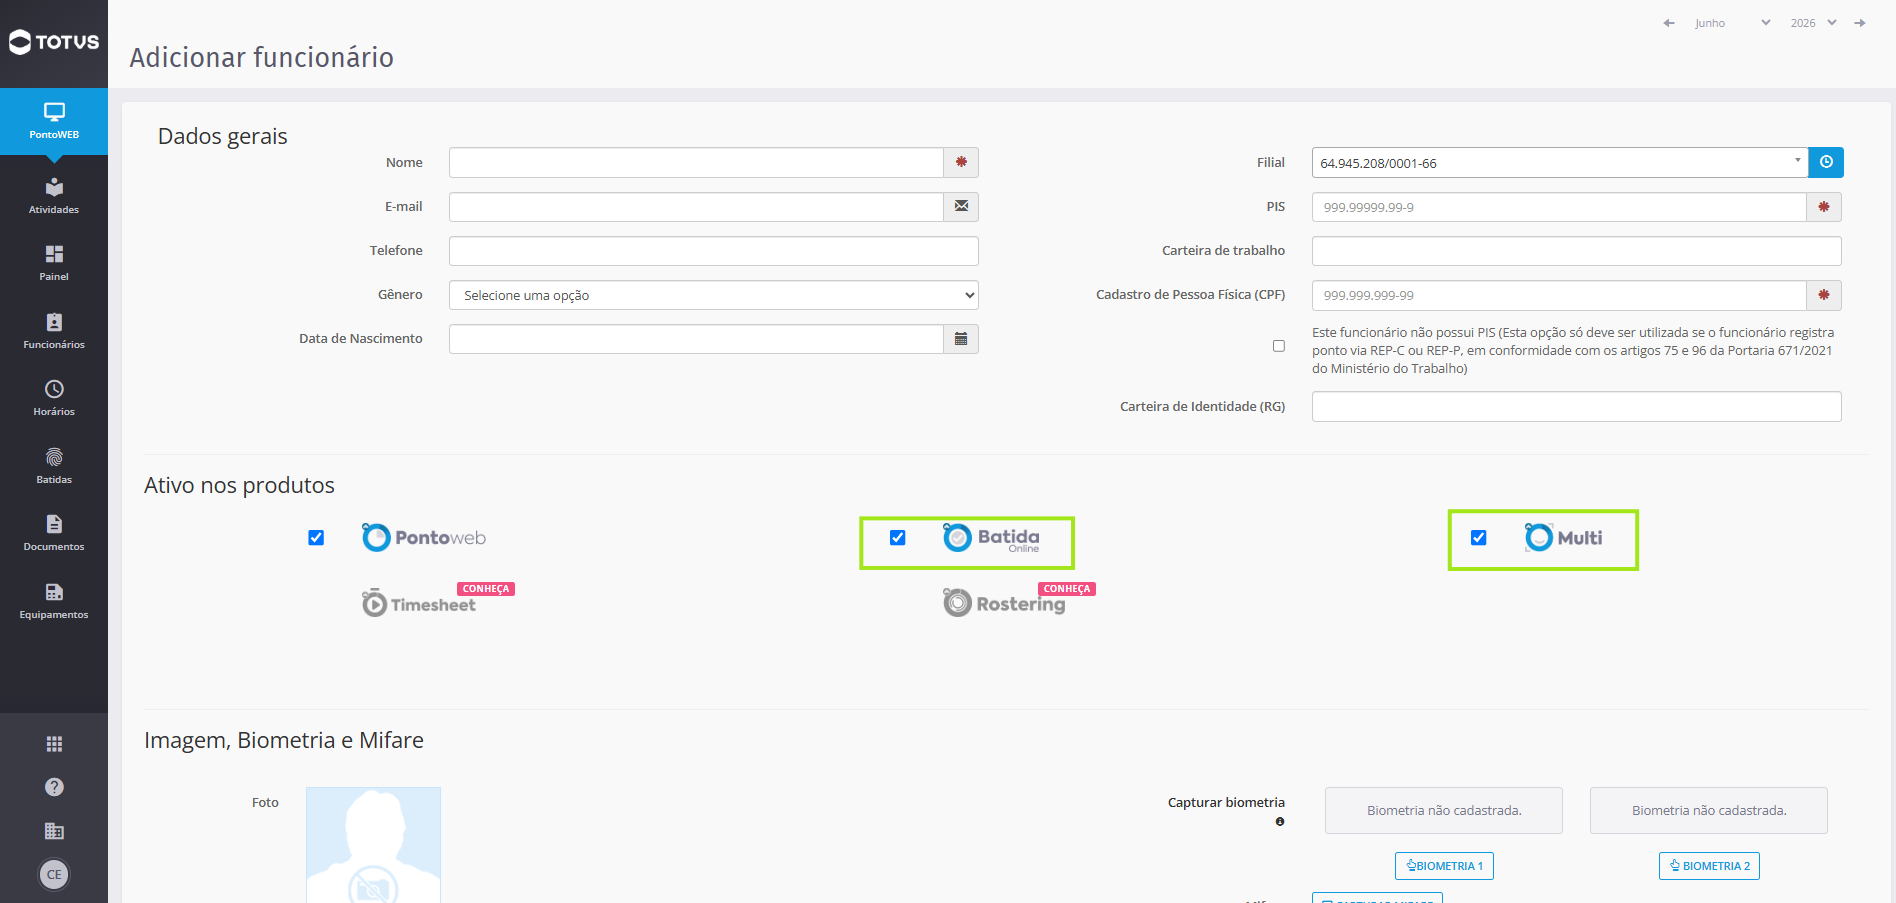Uncheck the Multi product checkbox
1896x903 pixels.
tap(1479, 538)
